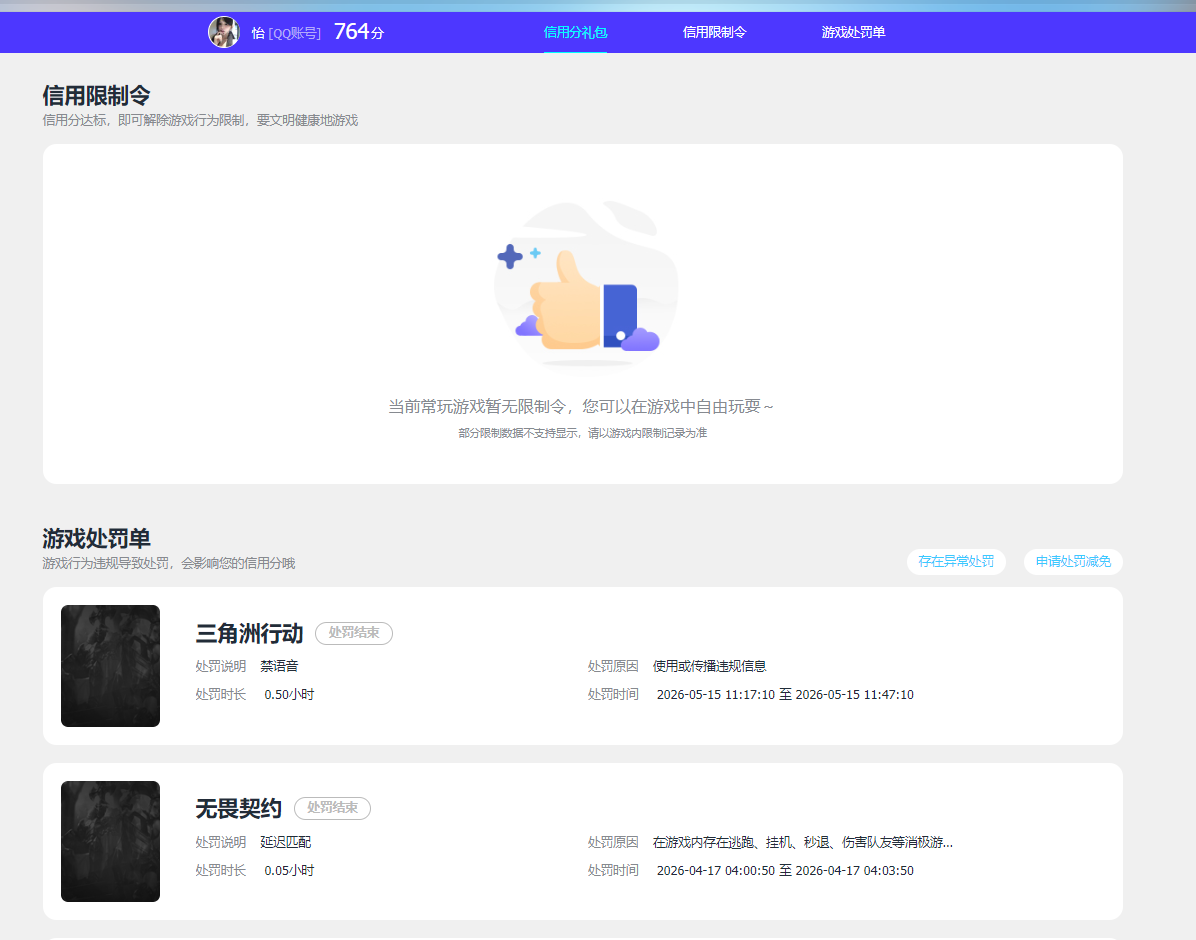Click the 三角洲行动 game title
The image size is (1196, 940).
(x=249, y=633)
